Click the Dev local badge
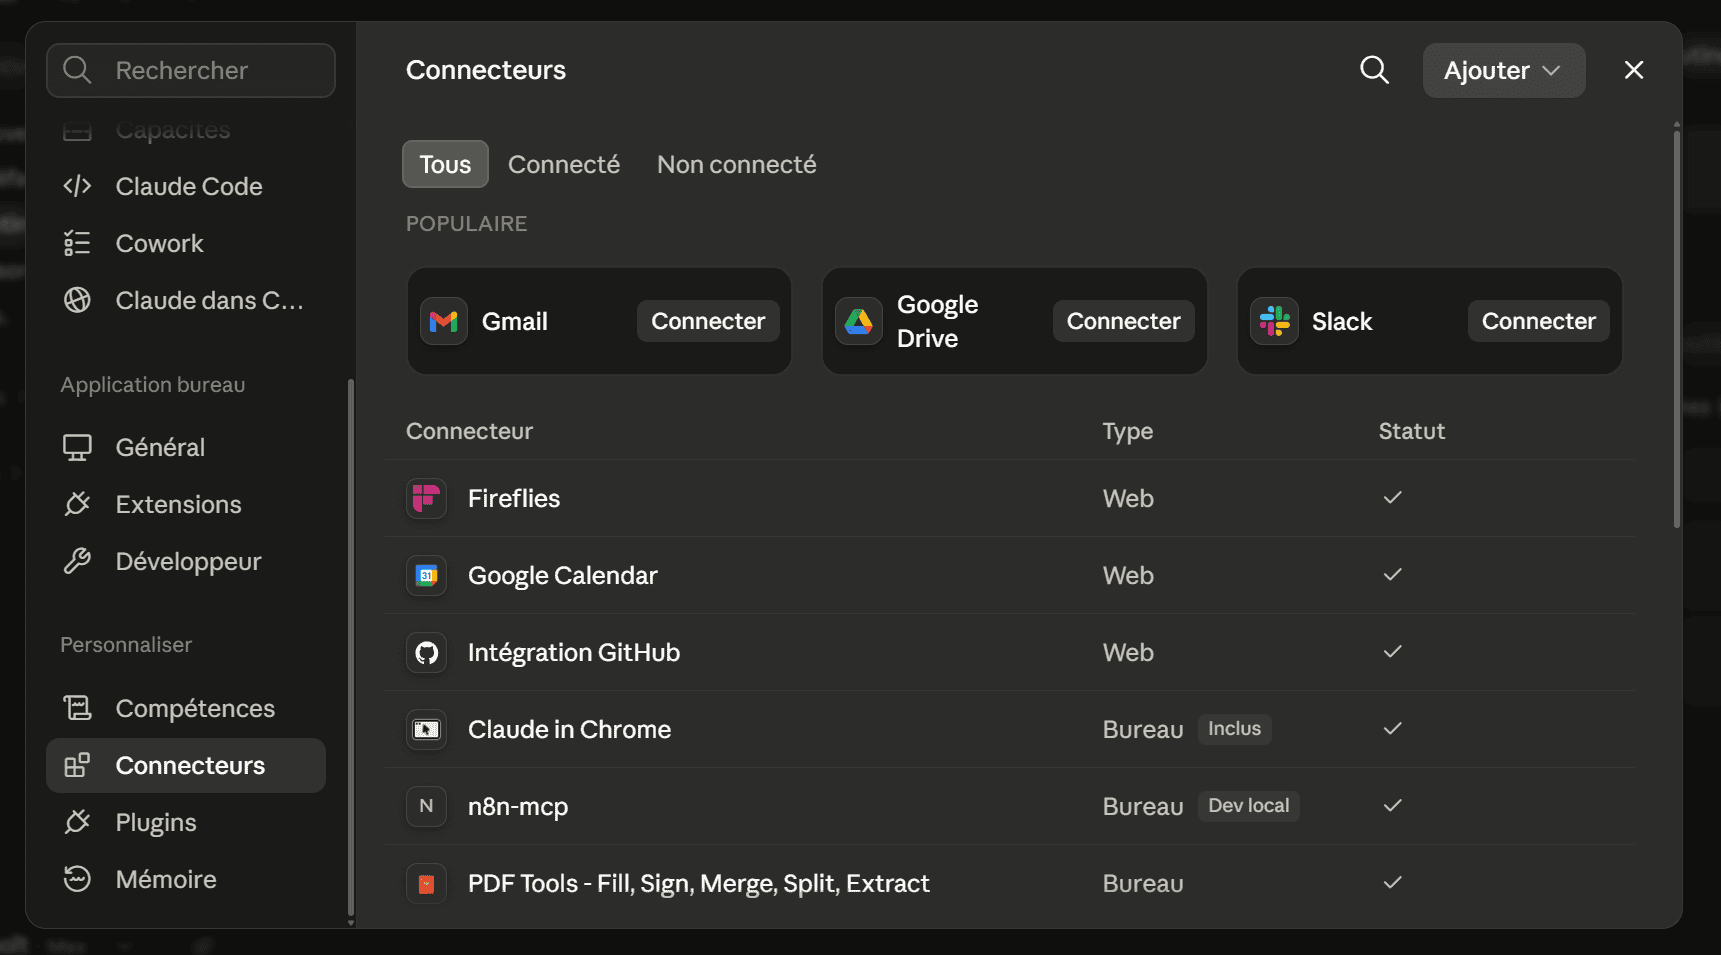 coord(1248,806)
